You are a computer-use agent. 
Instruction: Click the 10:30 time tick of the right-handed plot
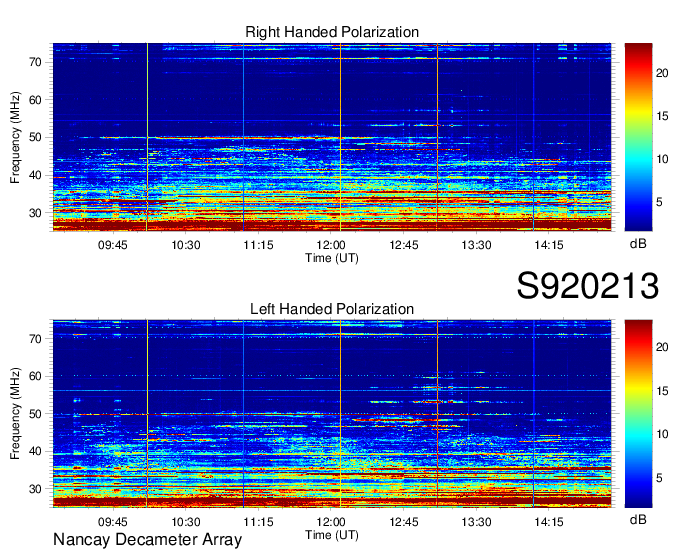(186, 245)
